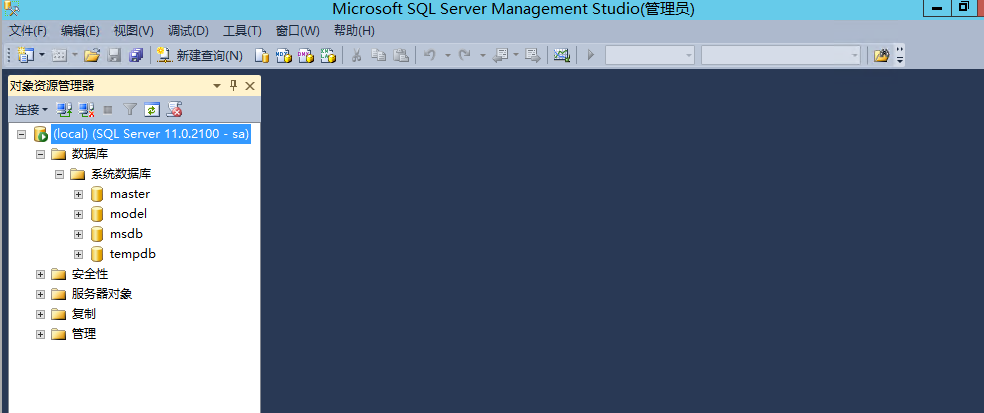
Task: Click the Save All icon
Action: [x=136, y=56]
